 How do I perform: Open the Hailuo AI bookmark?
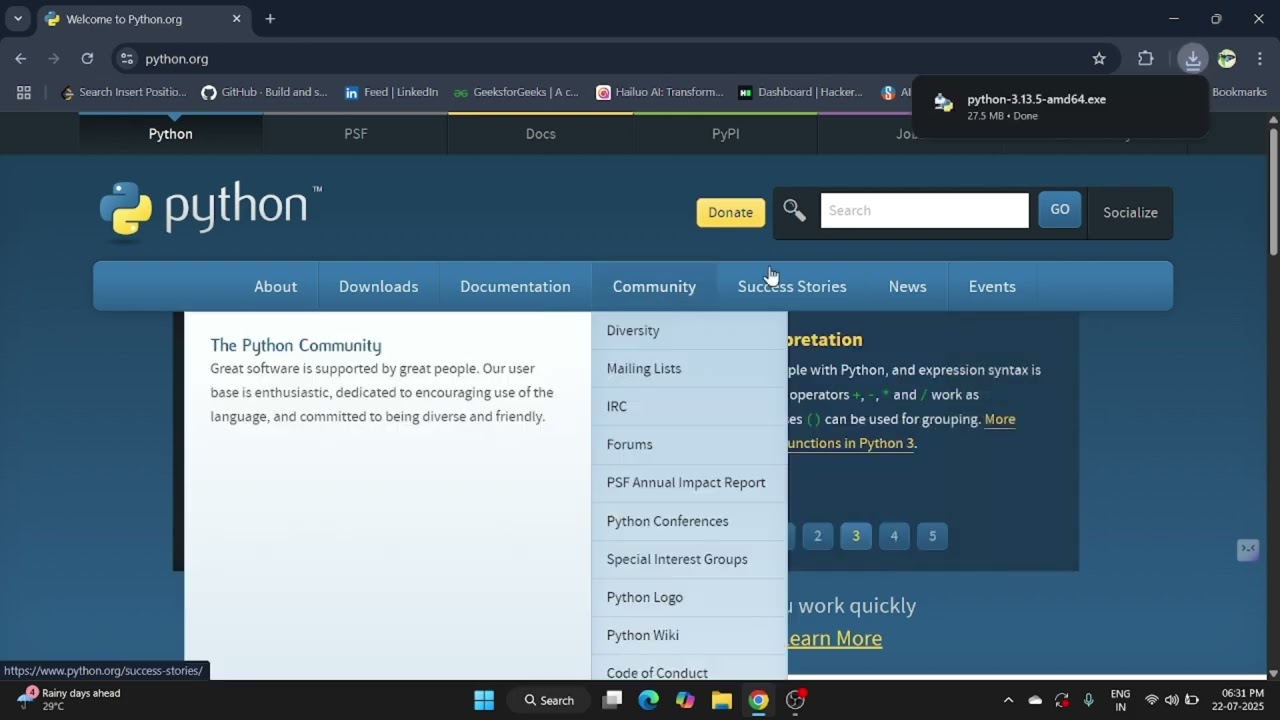click(660, 92)
